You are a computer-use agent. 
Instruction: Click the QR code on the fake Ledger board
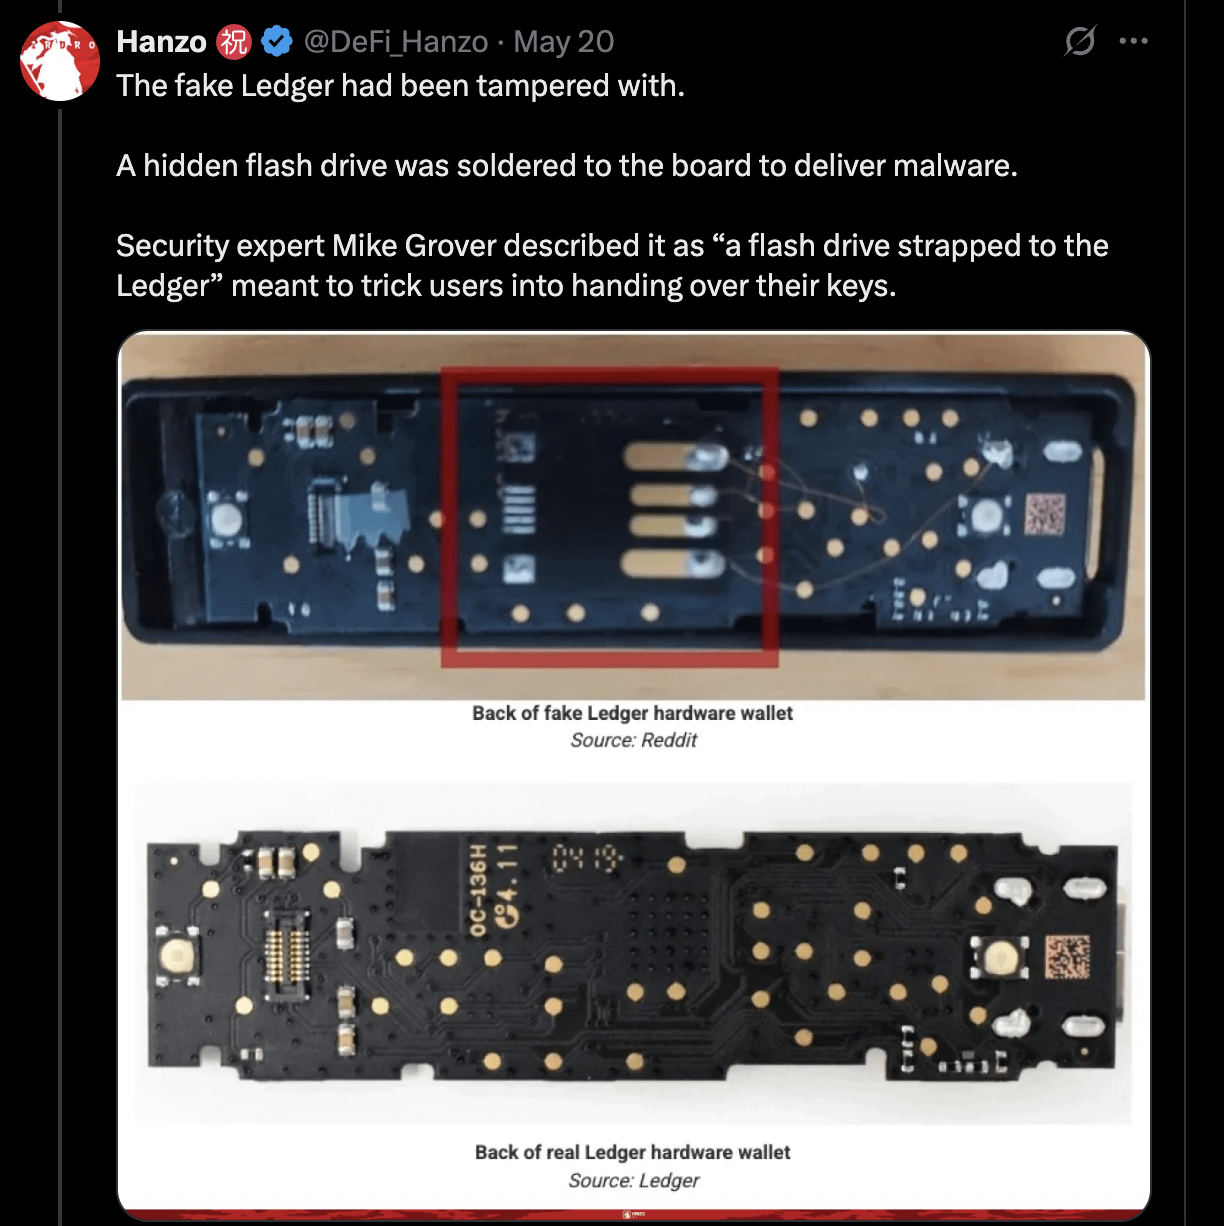(1044, 514)
